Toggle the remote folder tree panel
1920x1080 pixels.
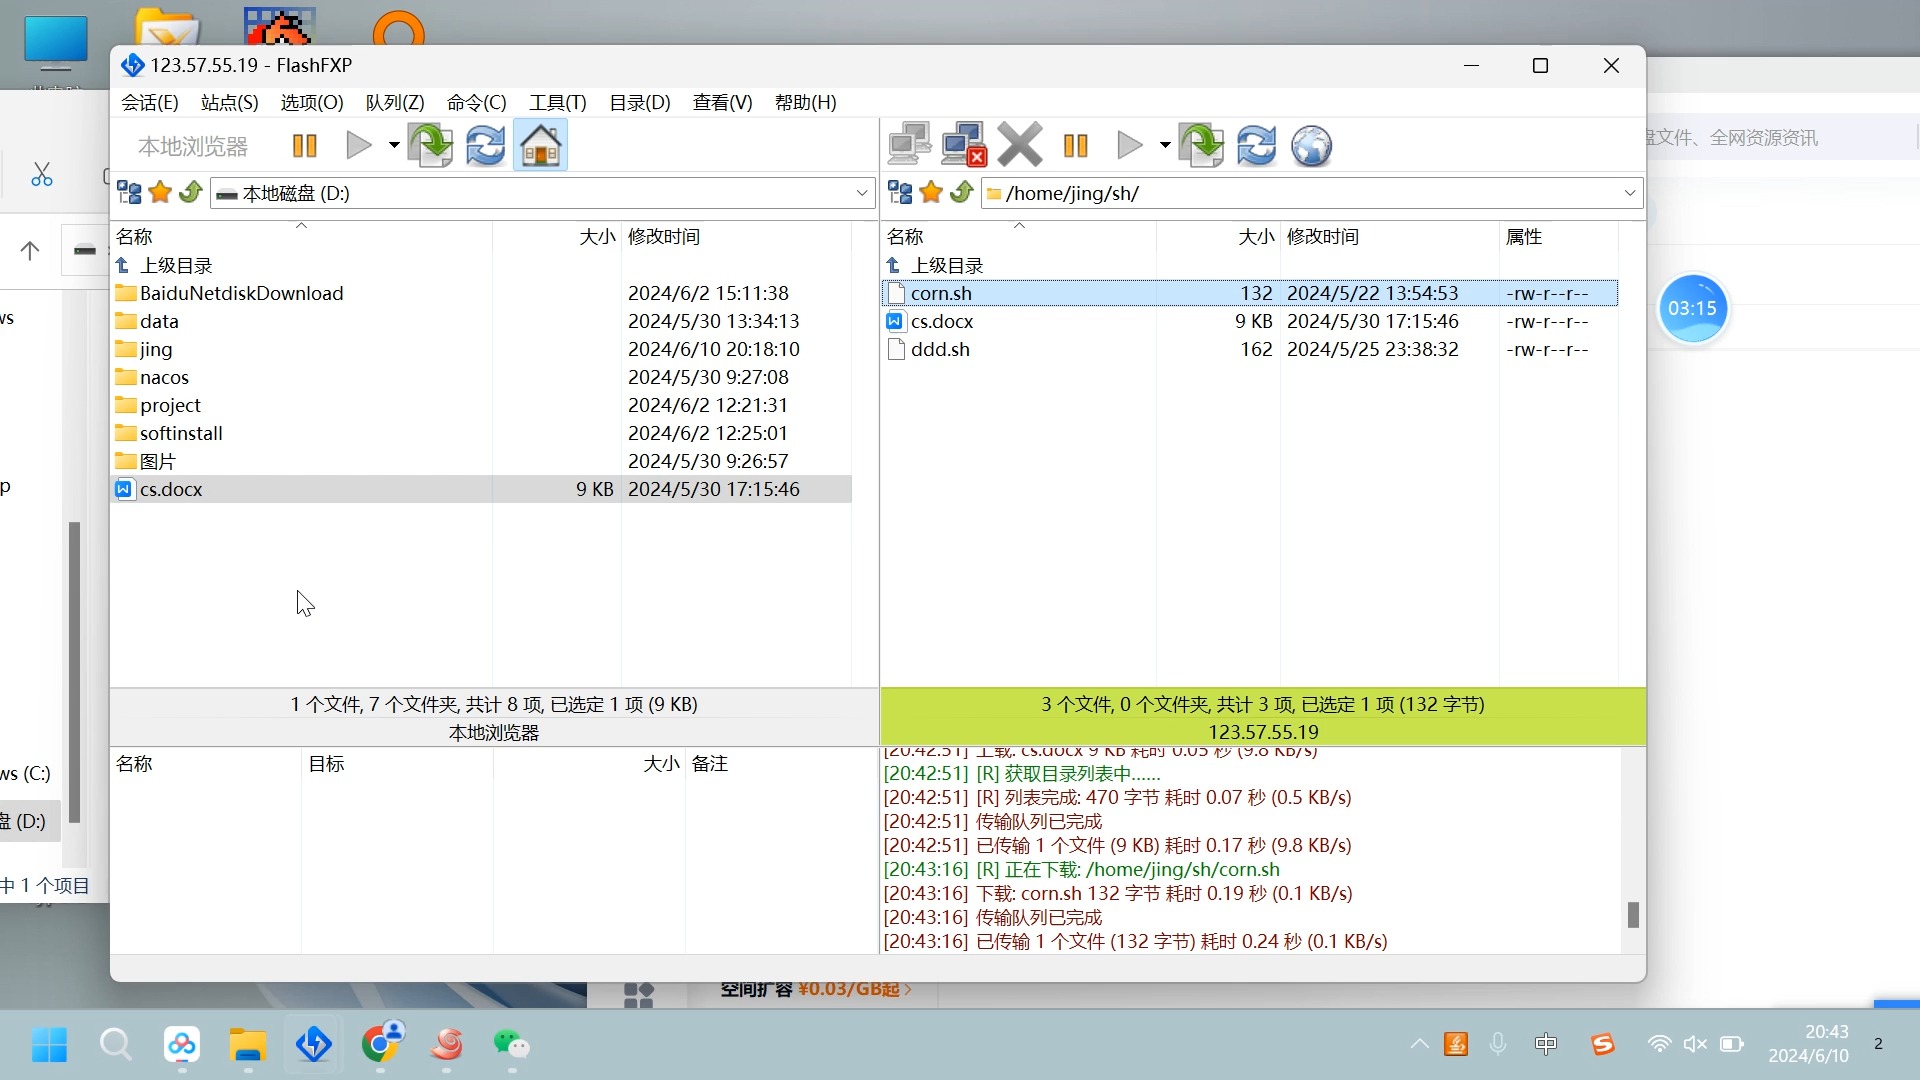[x=899, y=191]
